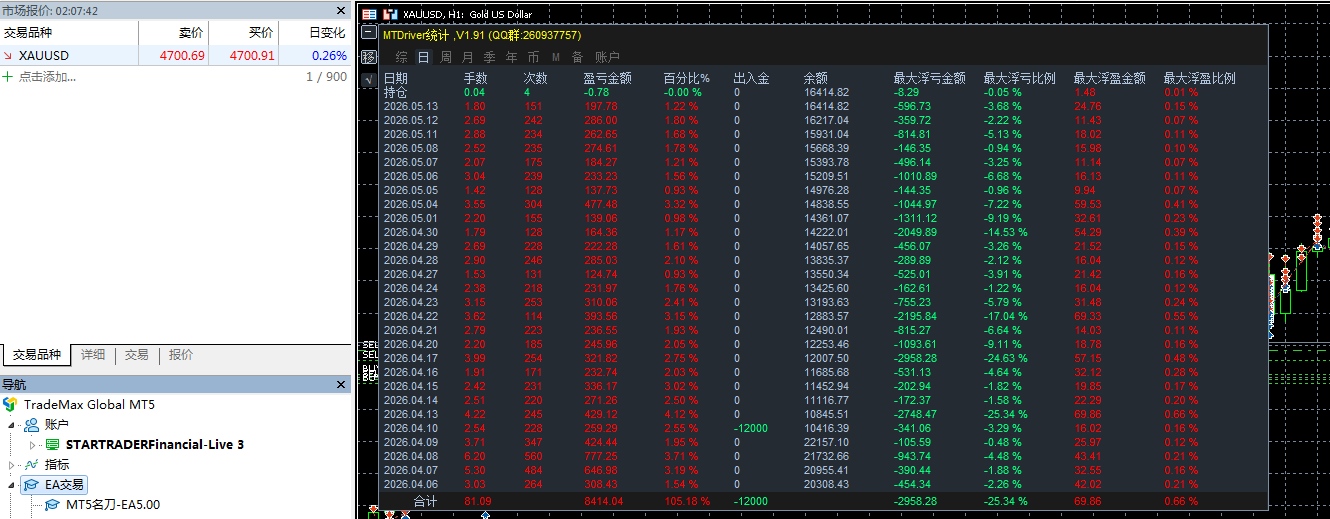Switch to the 交易 tab in market watch

coord(137,355)
